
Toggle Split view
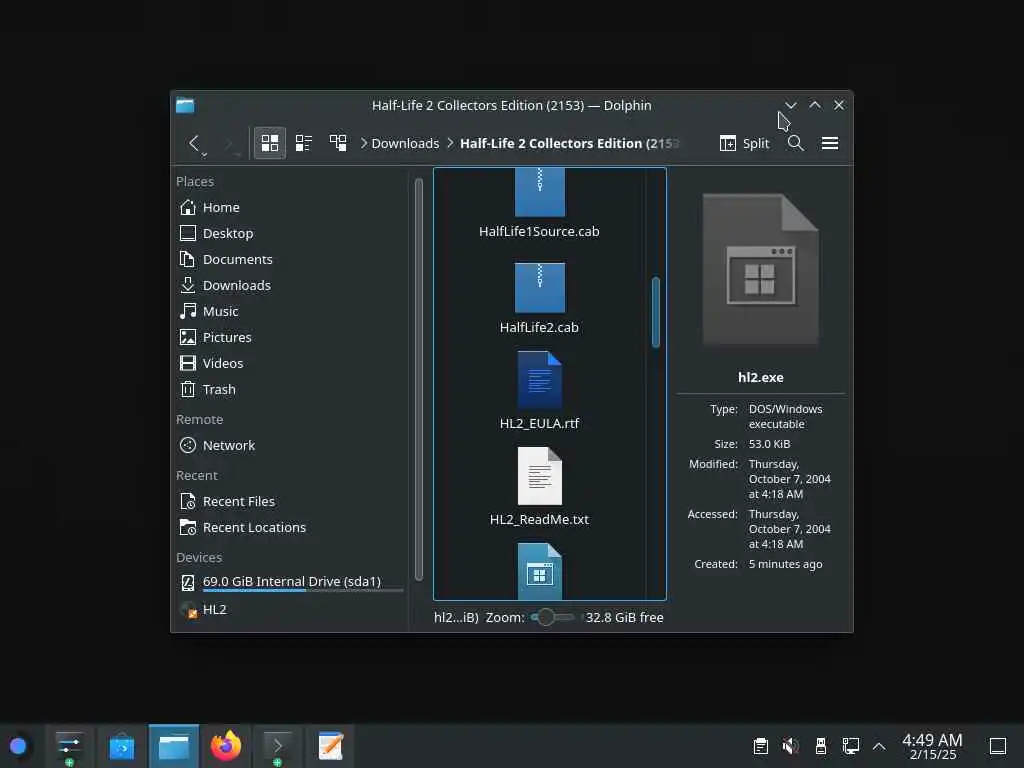(744, 143)
